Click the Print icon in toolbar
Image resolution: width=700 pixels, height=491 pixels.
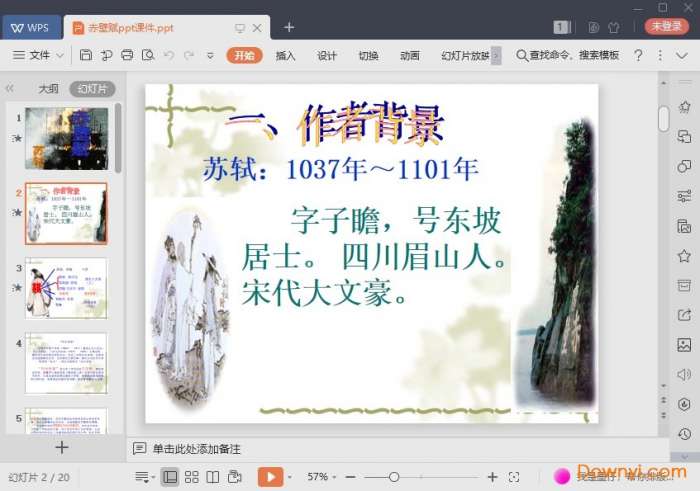point(127,55)
